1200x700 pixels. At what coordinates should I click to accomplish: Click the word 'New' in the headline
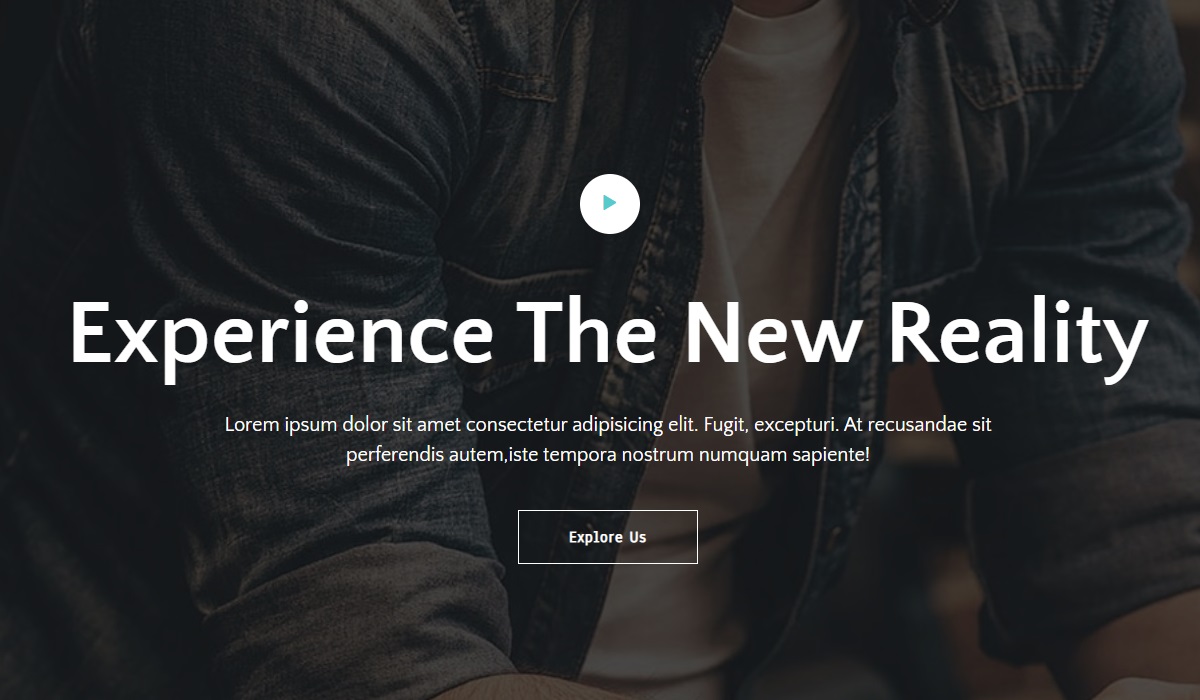coord(771,332)
